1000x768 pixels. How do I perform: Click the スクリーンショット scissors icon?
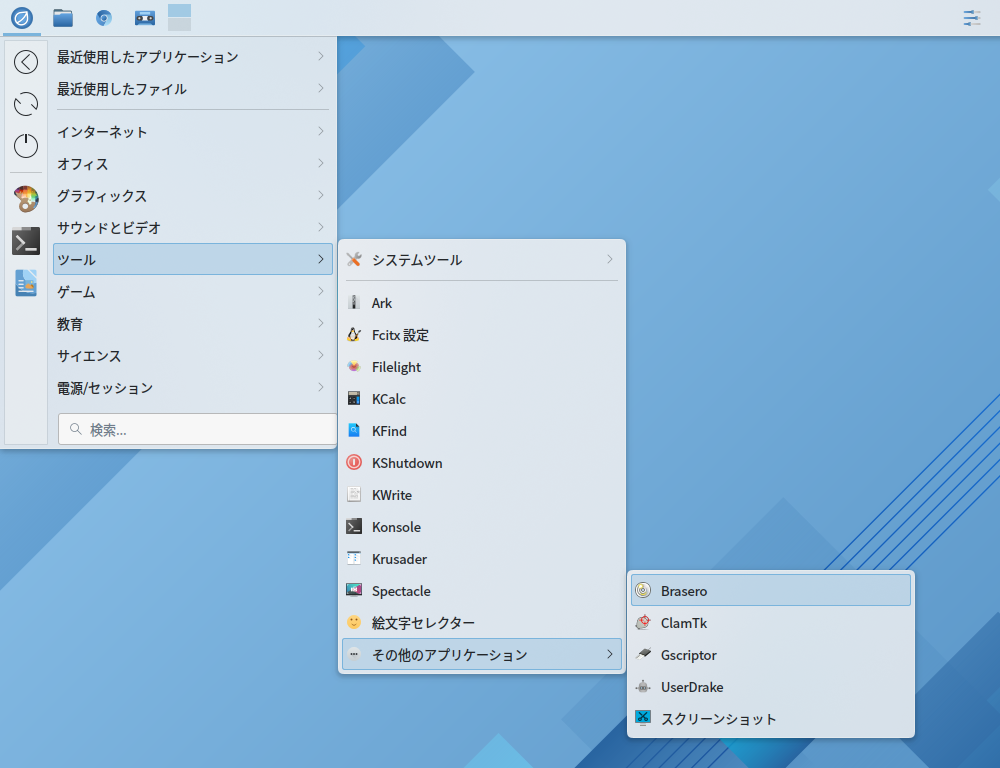click(x=643, y=718)
